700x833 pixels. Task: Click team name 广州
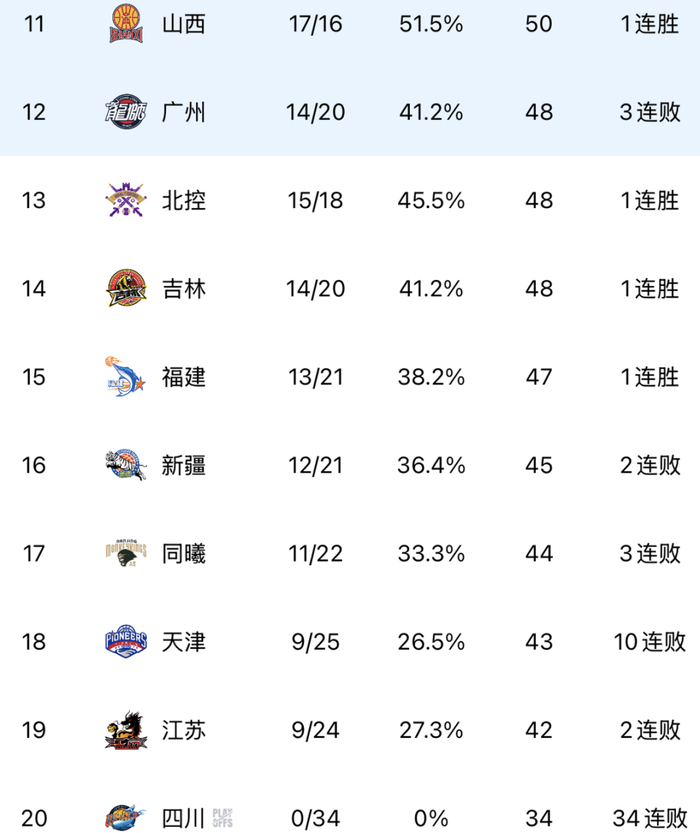pos(184,112)
